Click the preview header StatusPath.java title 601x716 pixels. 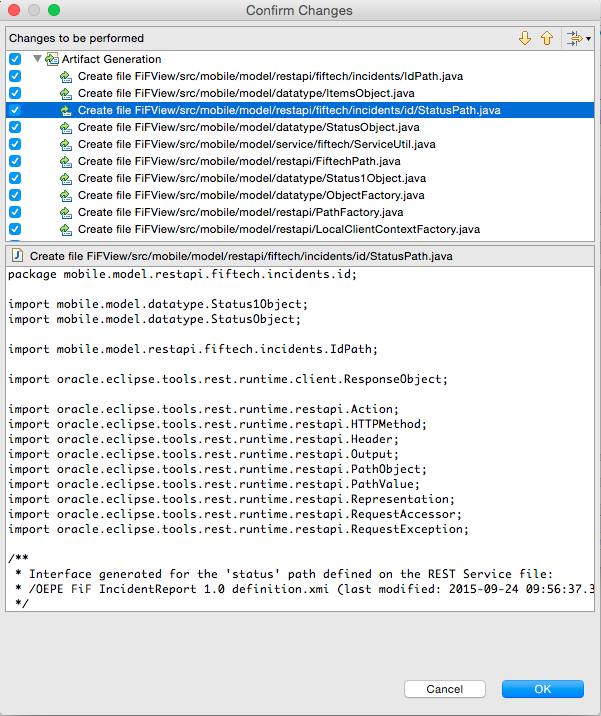(241, 256)
